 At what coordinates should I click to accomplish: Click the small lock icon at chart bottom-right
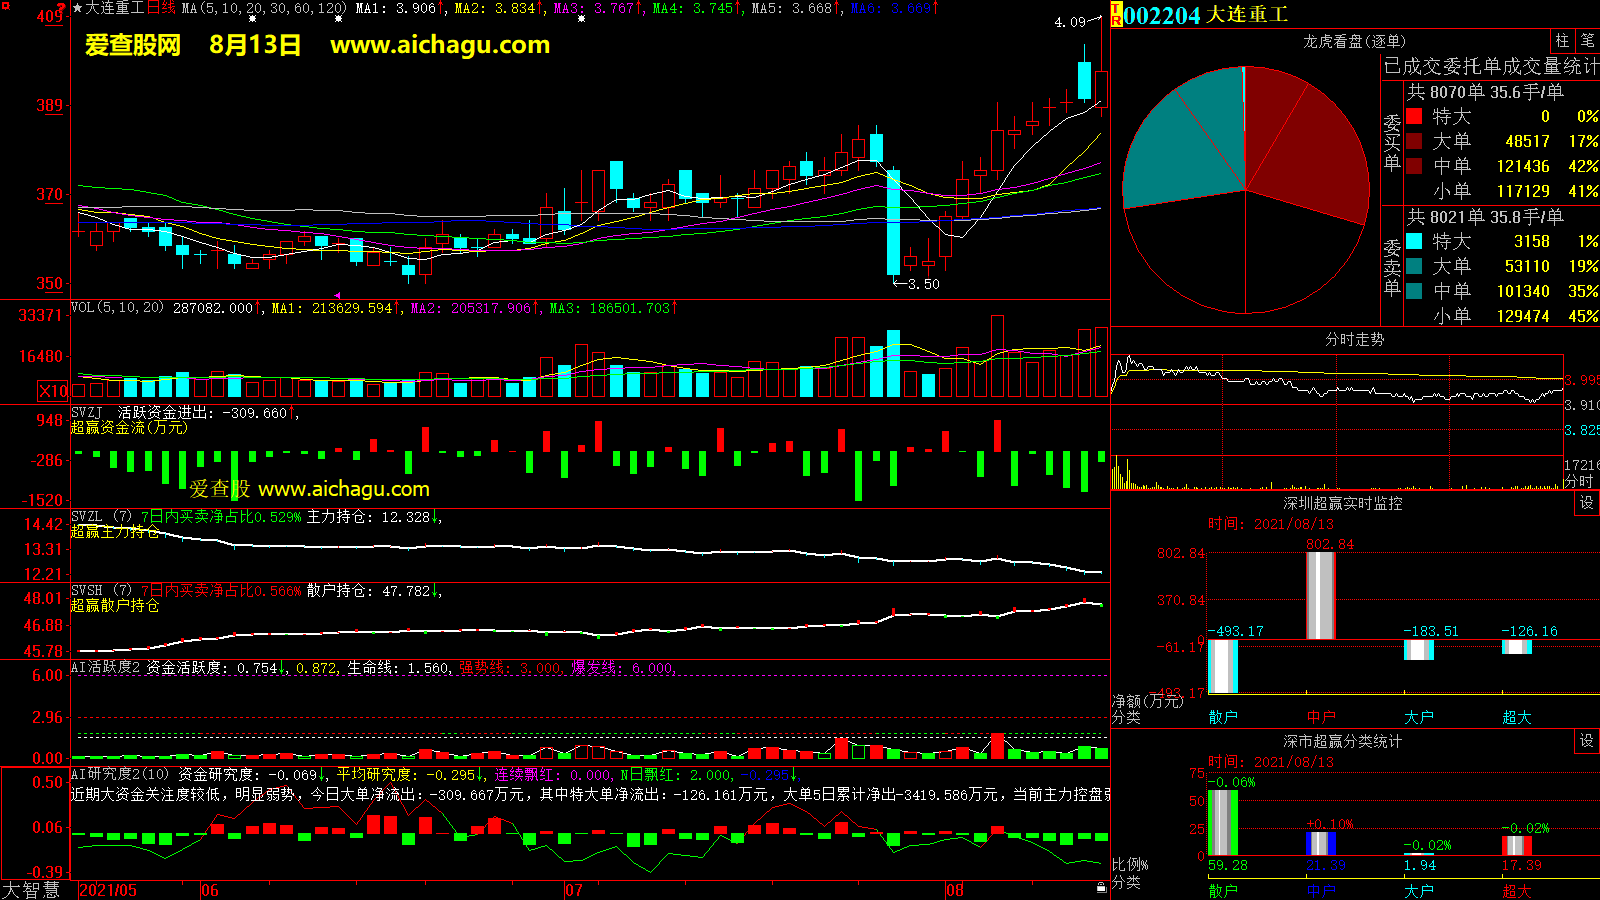pos(1101,887)
